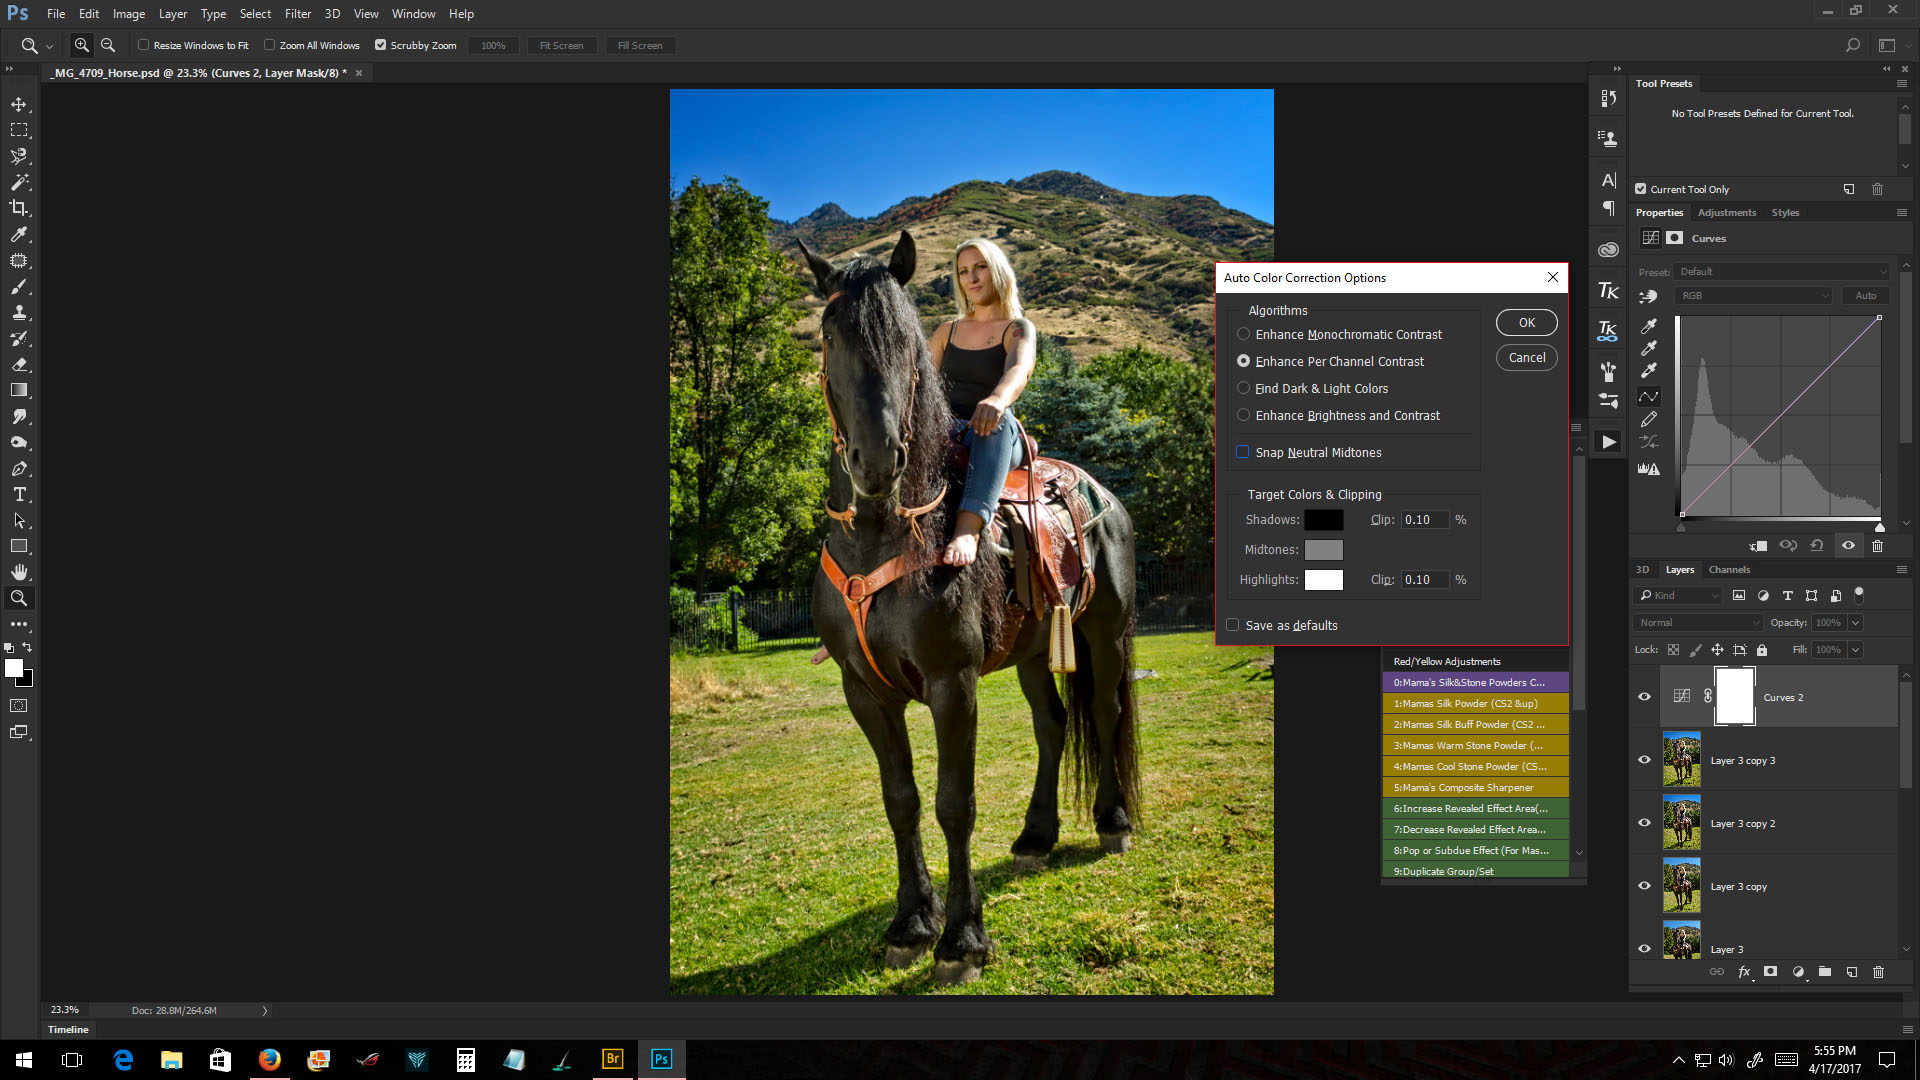Viewport: 1920px width, 1080px height.
Task: Select the Hand tool
Action: tap(19, 572)
